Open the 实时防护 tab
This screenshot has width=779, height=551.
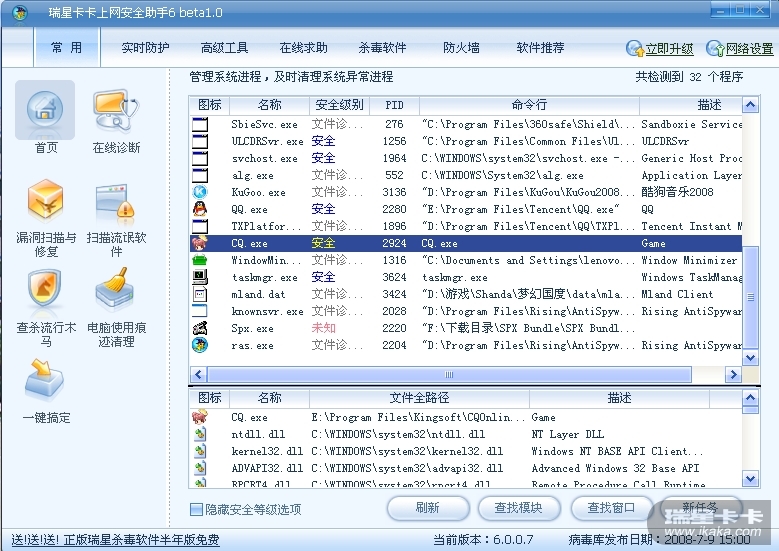(145, 48)
